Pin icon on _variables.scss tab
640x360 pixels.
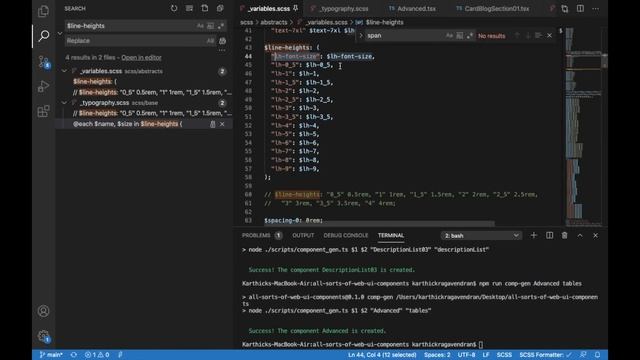pos(296,8)
